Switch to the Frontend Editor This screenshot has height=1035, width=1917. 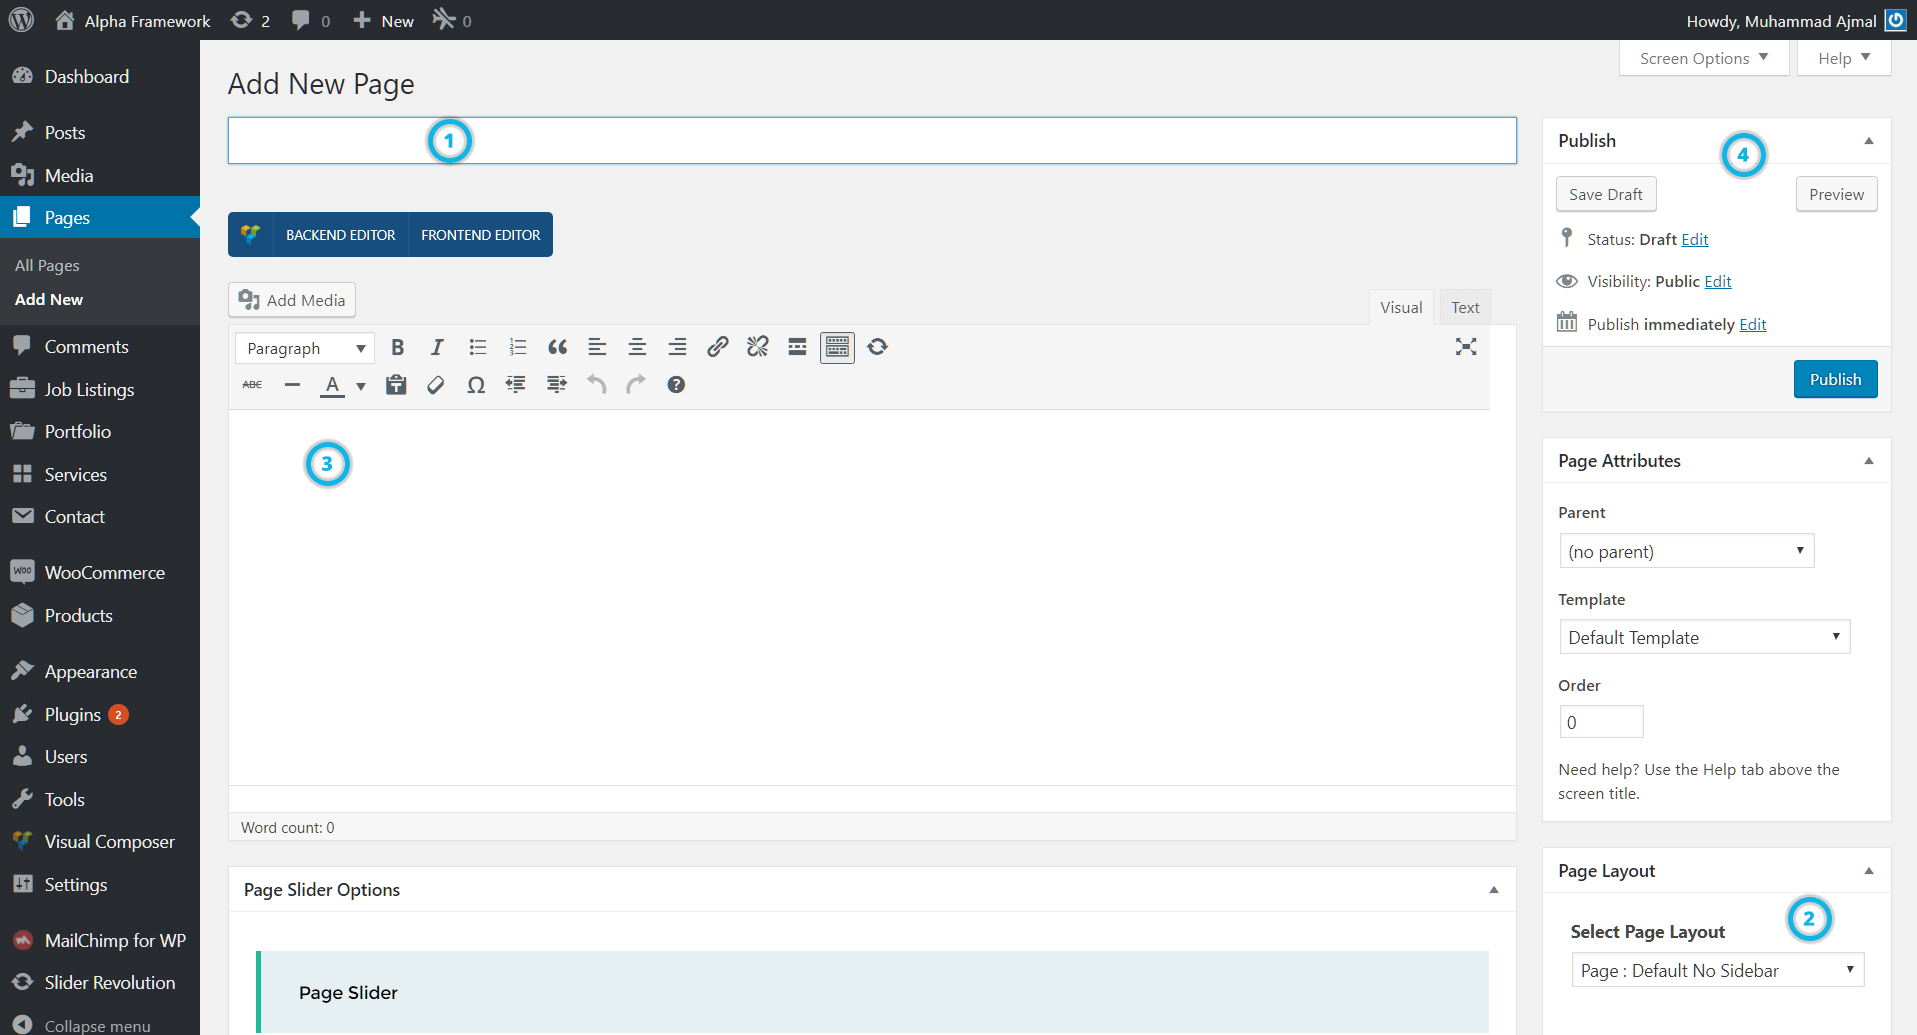click(480, 234)
